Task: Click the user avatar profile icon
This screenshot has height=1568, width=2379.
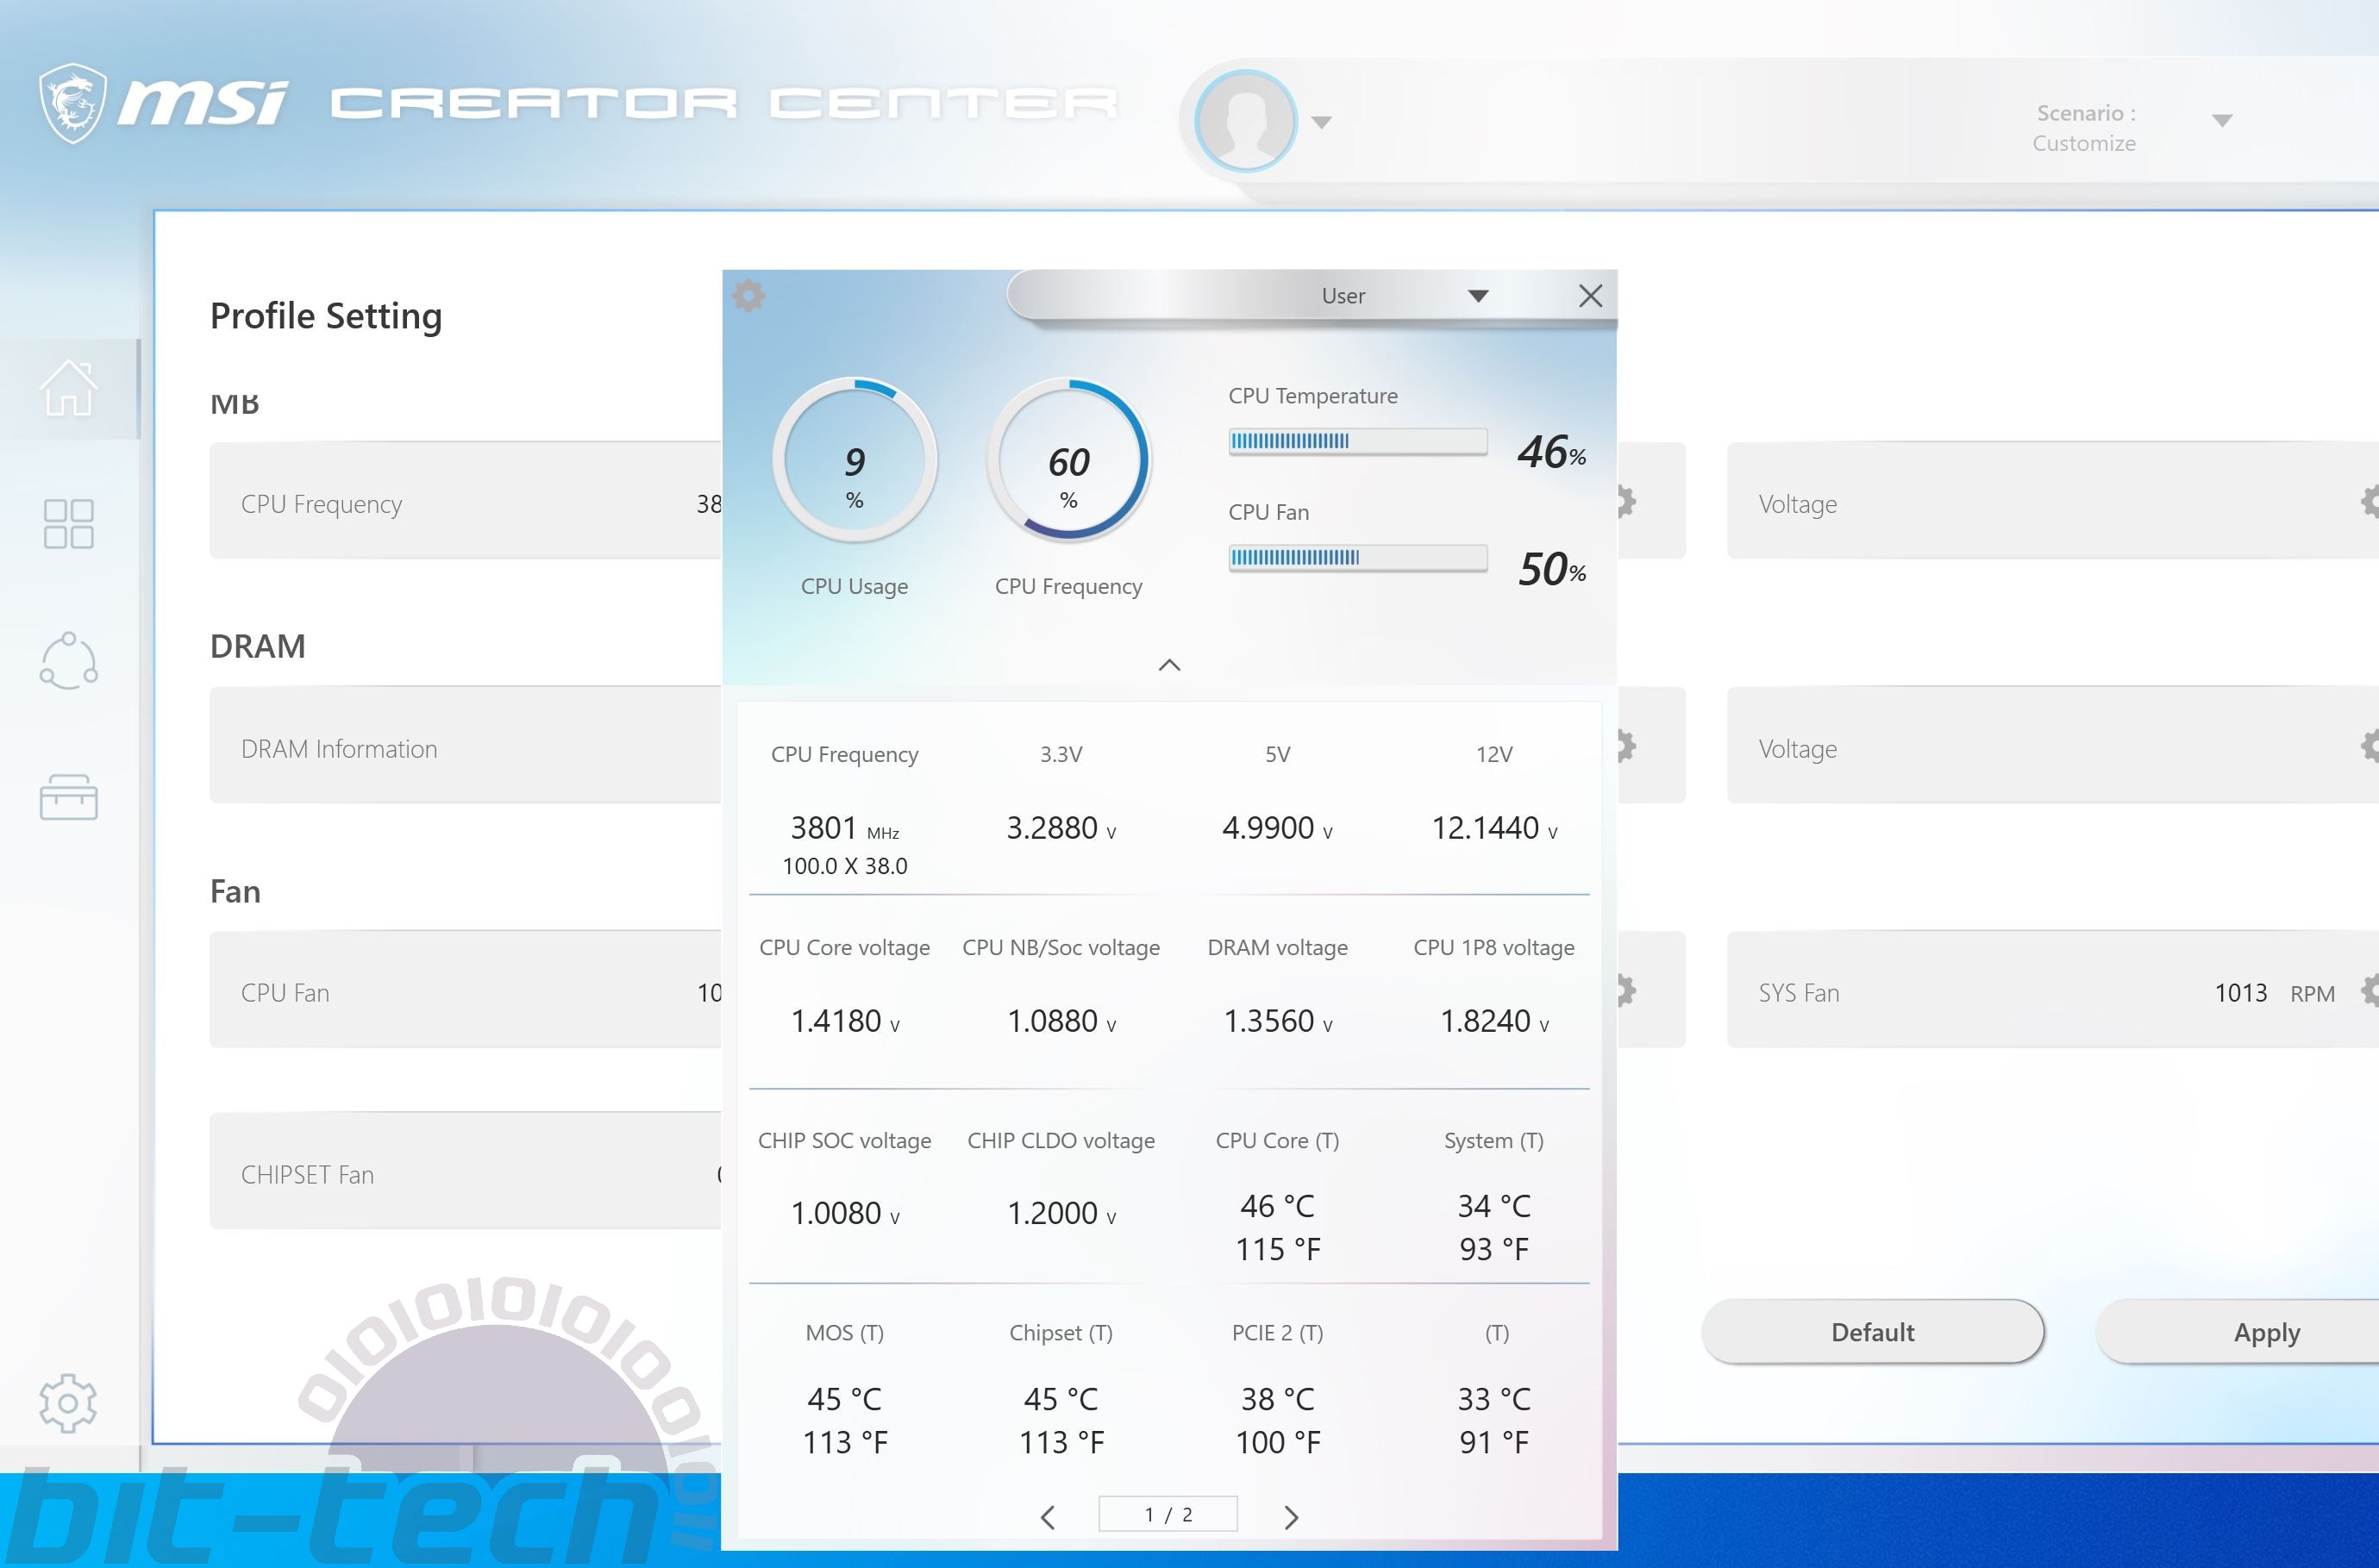Action: [x=1245, y=120]
